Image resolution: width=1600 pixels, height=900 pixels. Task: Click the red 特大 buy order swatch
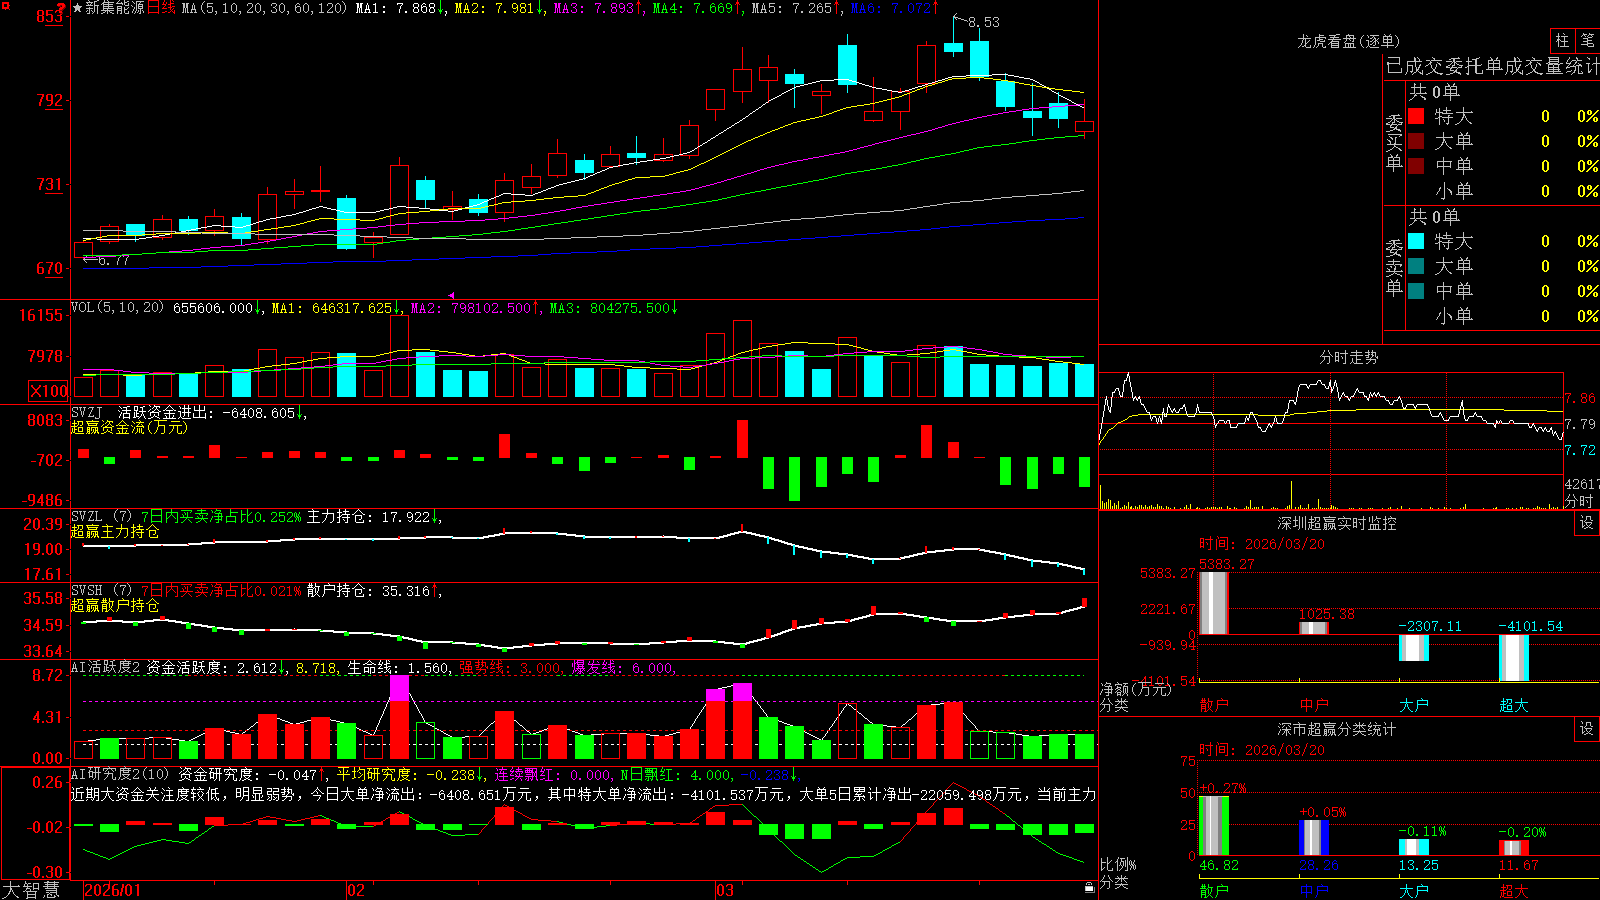click(x=1416, y=116)
